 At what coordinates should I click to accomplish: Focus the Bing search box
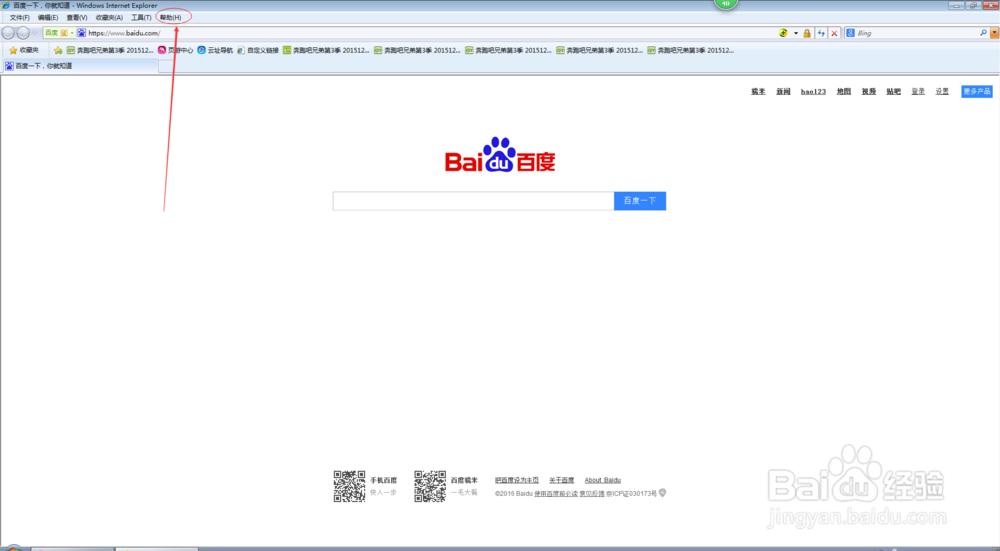coord(918,33)
